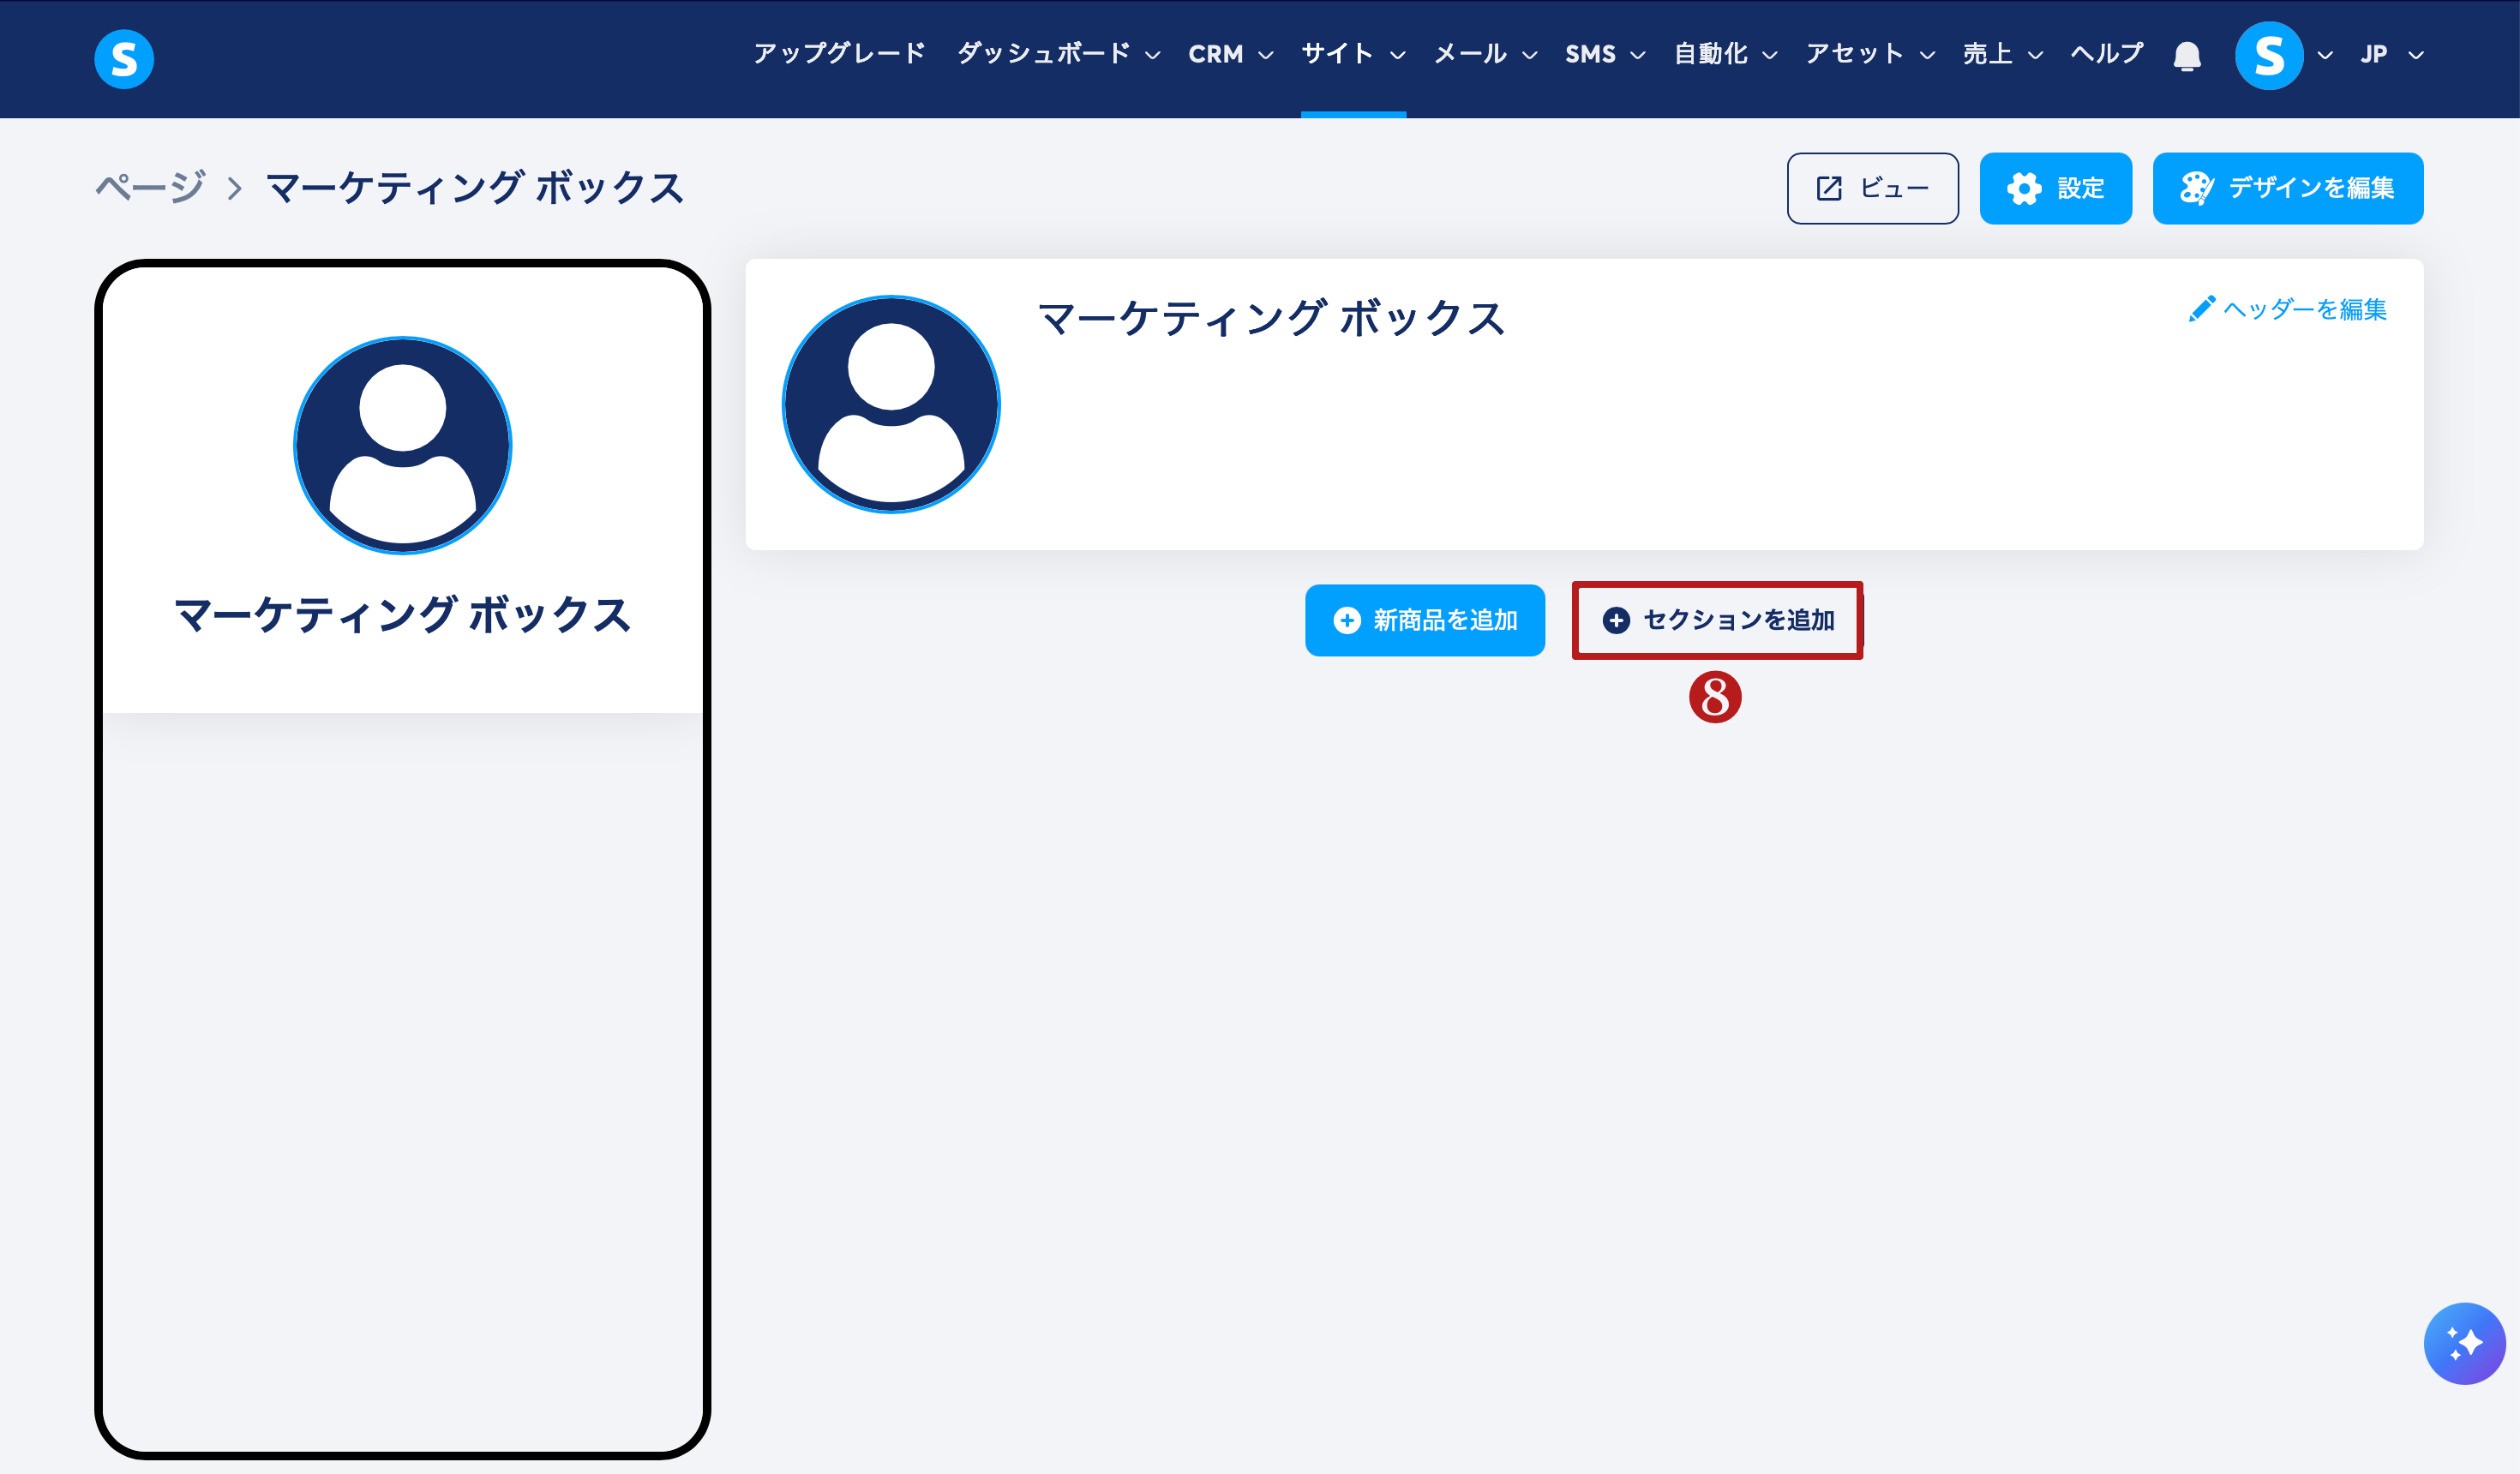Open the AI assistant sparkle button

point(2463,1342)
